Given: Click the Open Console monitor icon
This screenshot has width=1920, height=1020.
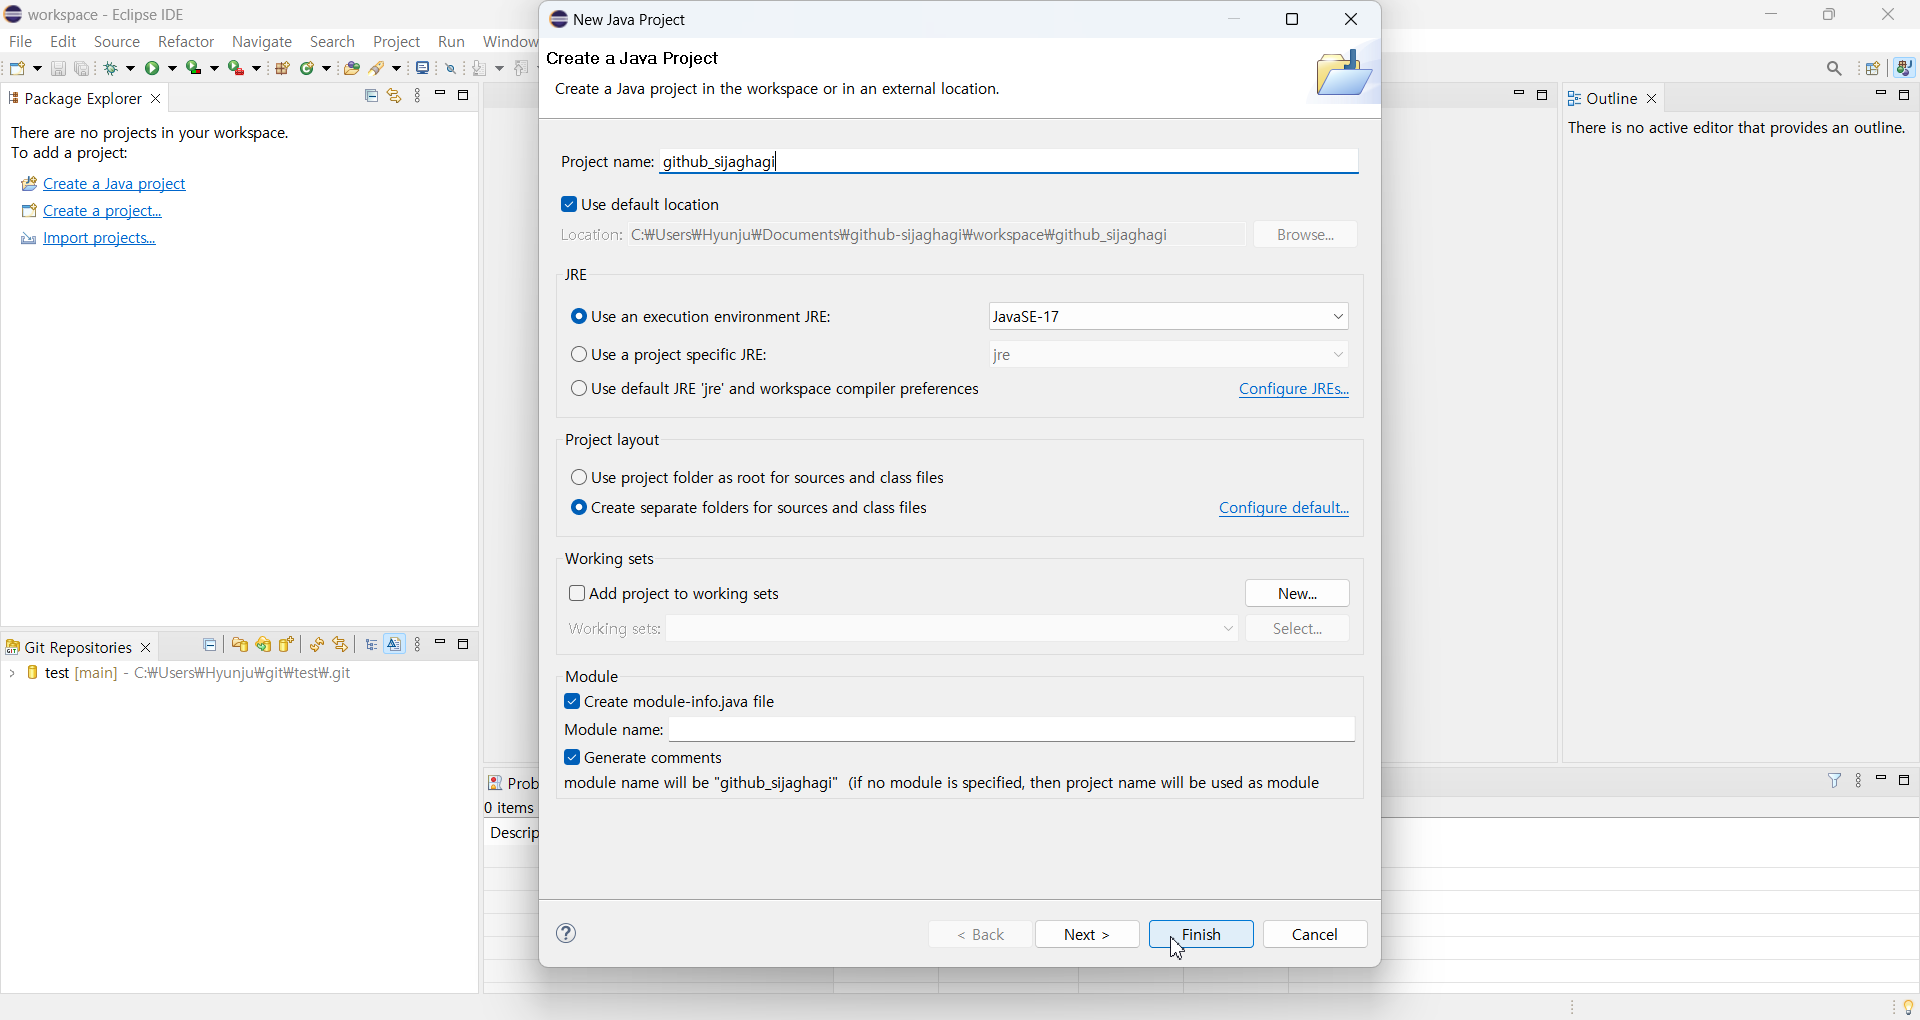Looking at the screenshot, I should pyautogui.click(x=424, y=69).
